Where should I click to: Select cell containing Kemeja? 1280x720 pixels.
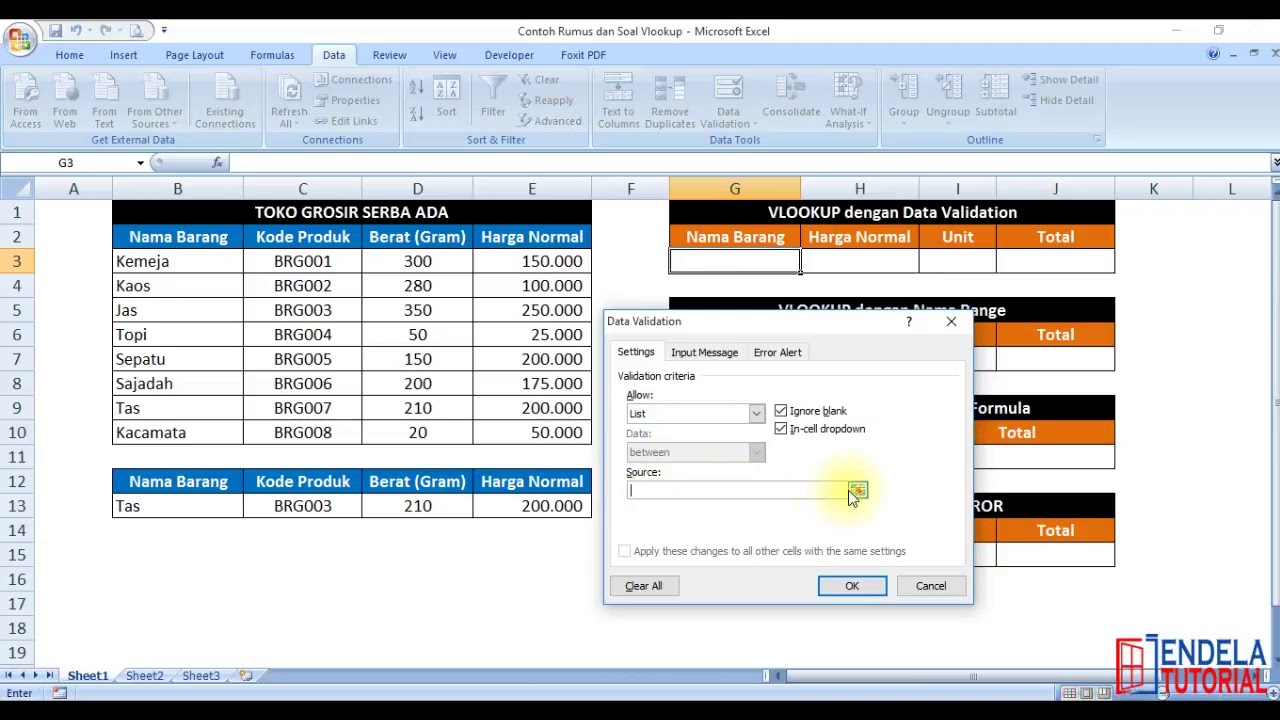tap(177, 261)
